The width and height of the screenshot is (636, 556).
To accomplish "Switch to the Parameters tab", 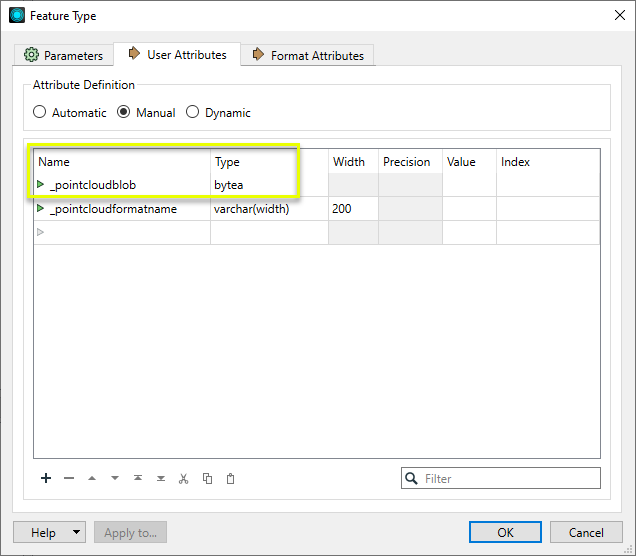I will point(63,55).
